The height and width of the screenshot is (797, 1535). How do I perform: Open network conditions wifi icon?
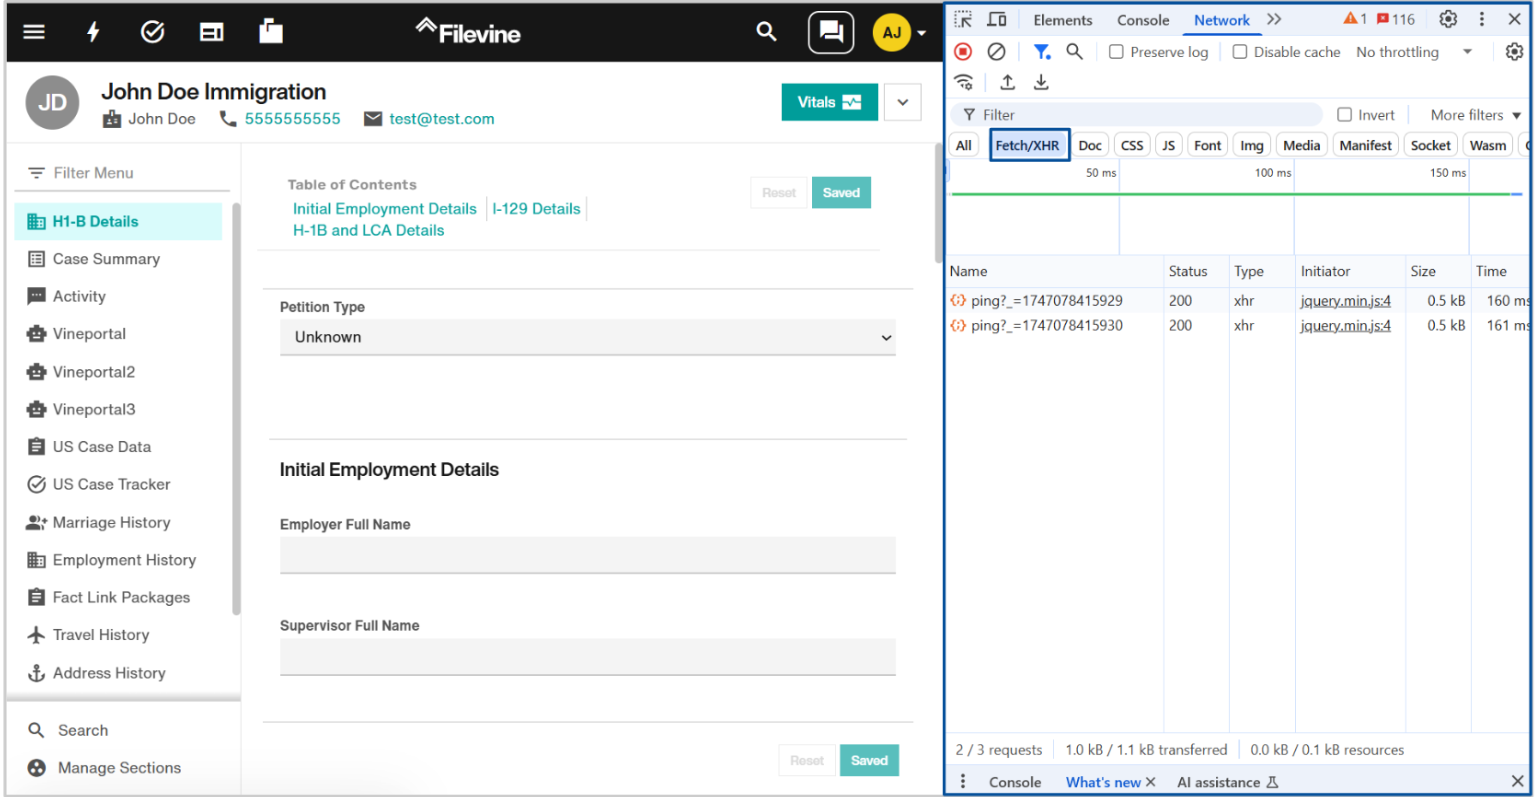pos(964,82)
